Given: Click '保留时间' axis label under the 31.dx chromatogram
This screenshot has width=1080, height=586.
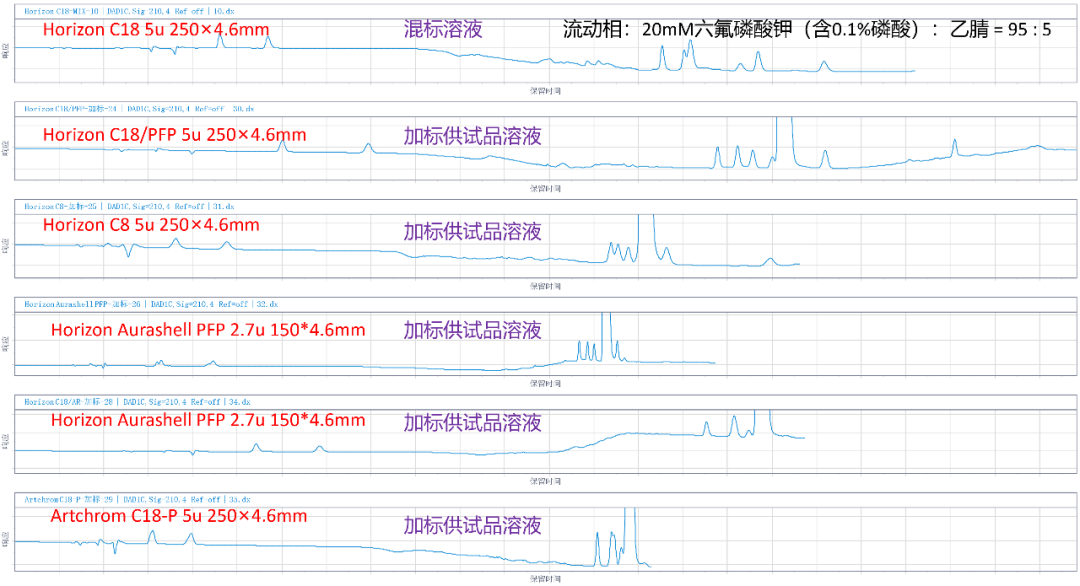Looking at the screenshot, I should tap(545, 286).
